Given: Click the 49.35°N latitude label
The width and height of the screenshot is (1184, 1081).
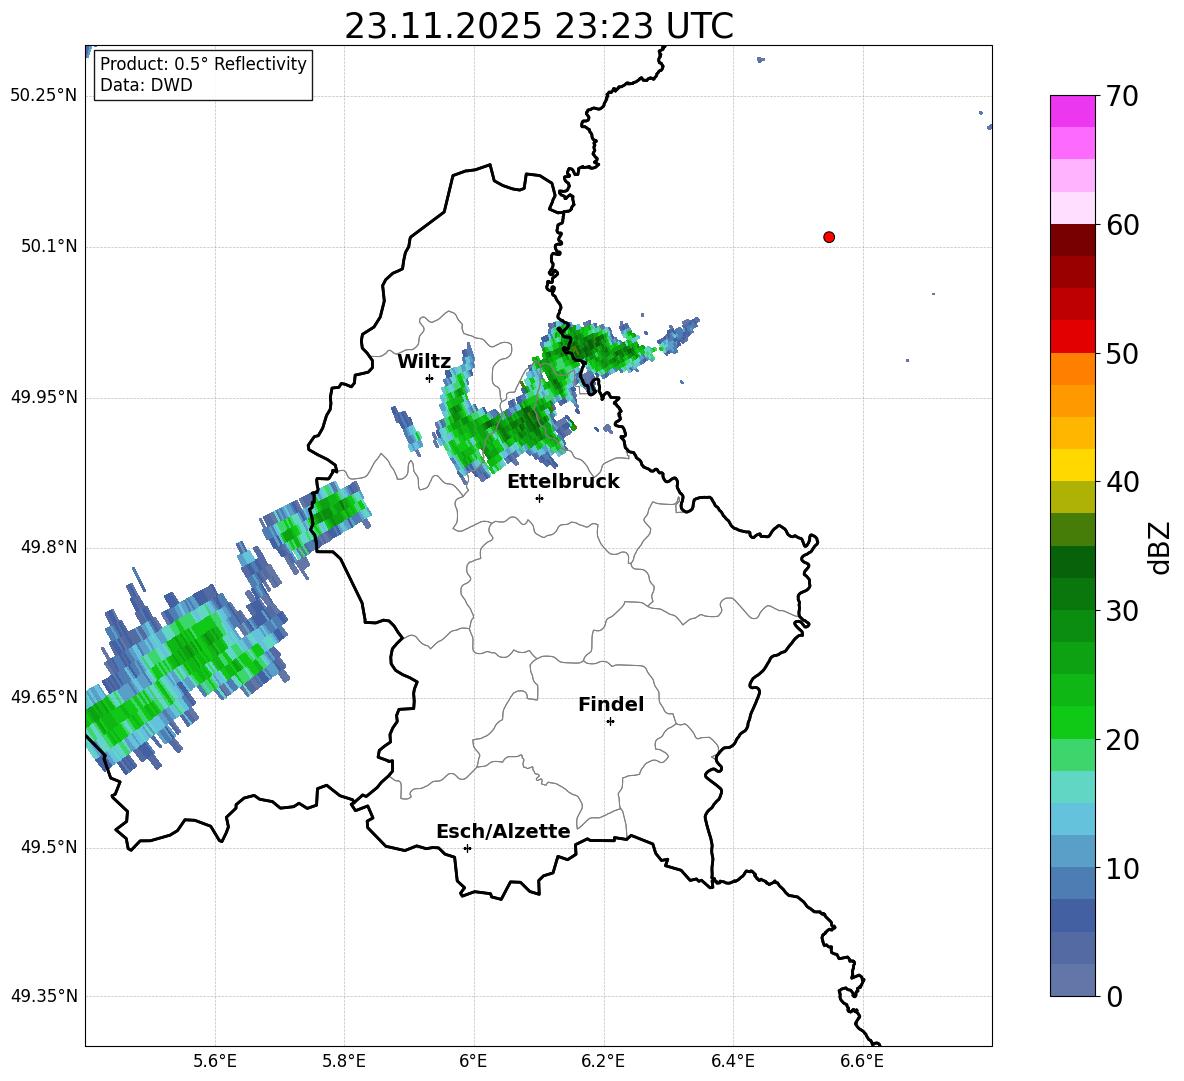Looking at the screenshot, I should [44, 996].
